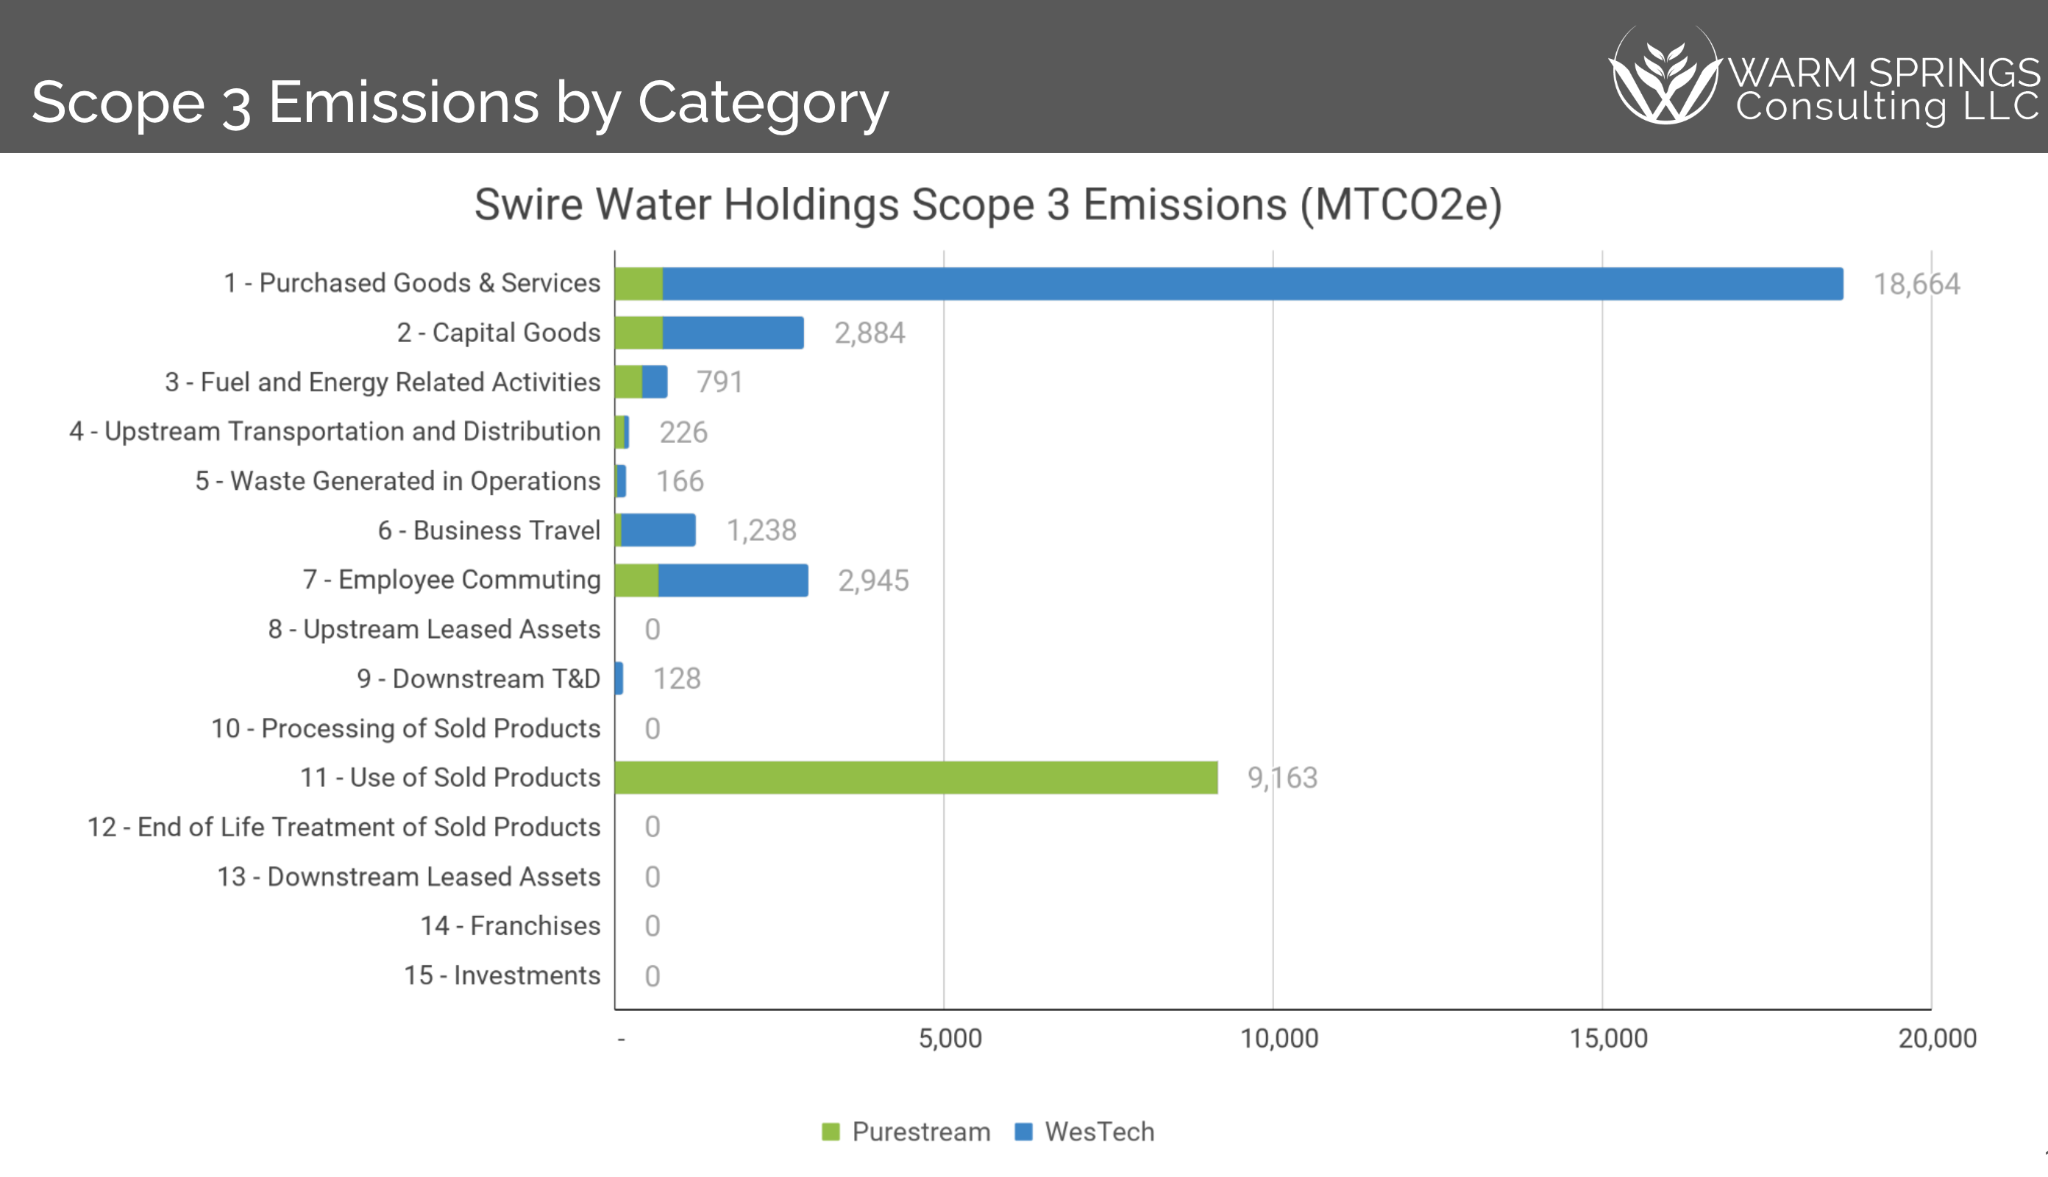This screenshot has width=2048, height=1177.
Task: Click the Downstream T&D blue bar
Action: point(619,679)
